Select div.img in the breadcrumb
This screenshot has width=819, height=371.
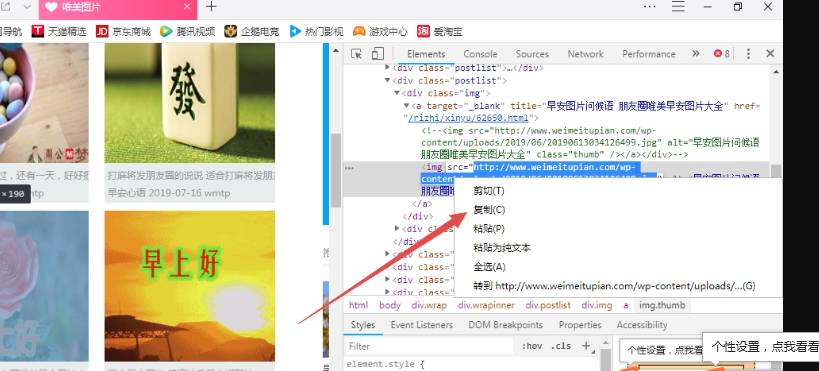pyautogui.click(x=596, y=305)
